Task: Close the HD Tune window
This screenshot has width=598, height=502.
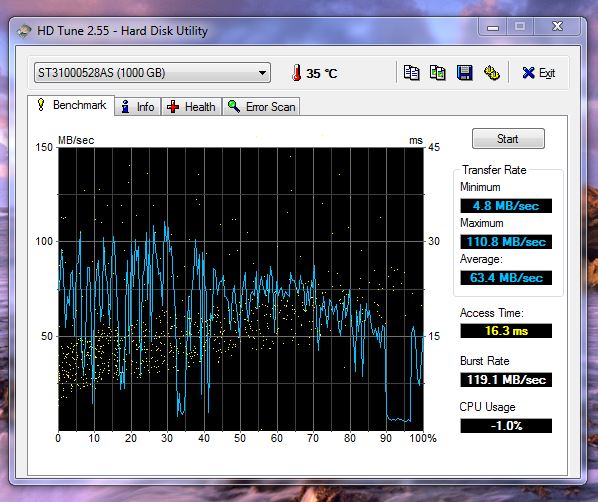Action: pyautogui.click(x=557, y=26)
